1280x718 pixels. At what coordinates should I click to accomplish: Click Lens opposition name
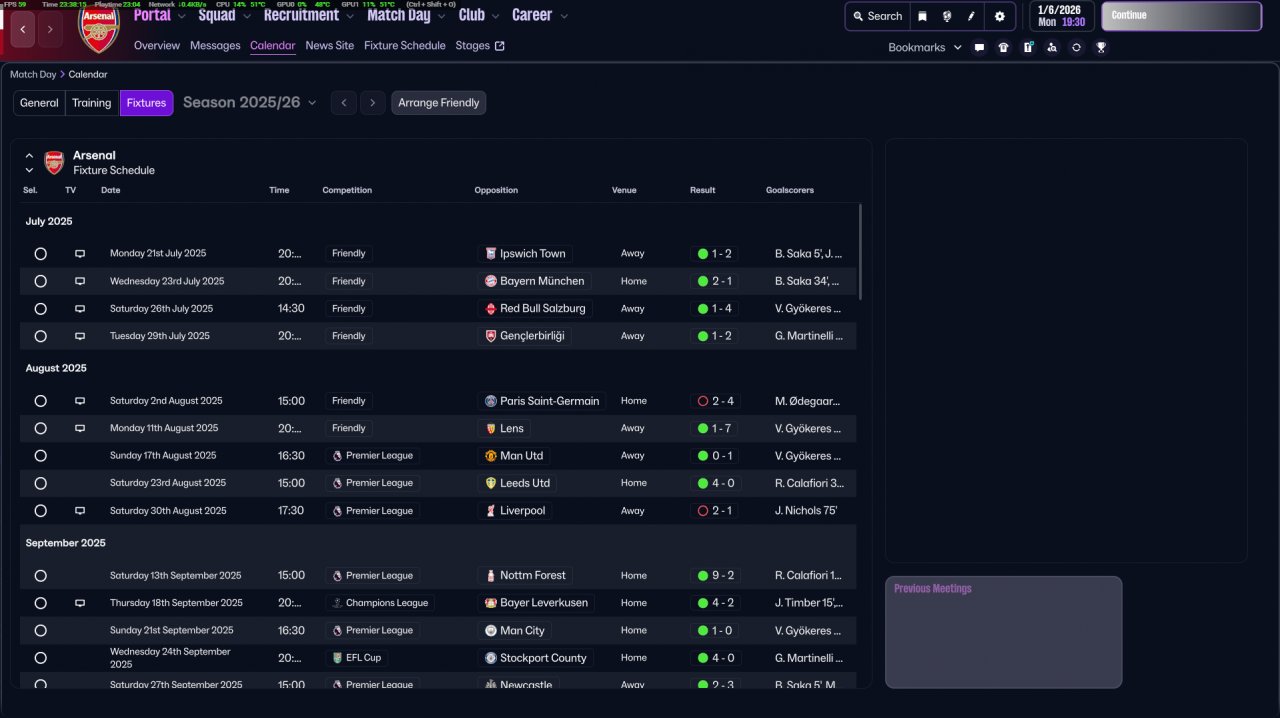click(x=511, y=429)
